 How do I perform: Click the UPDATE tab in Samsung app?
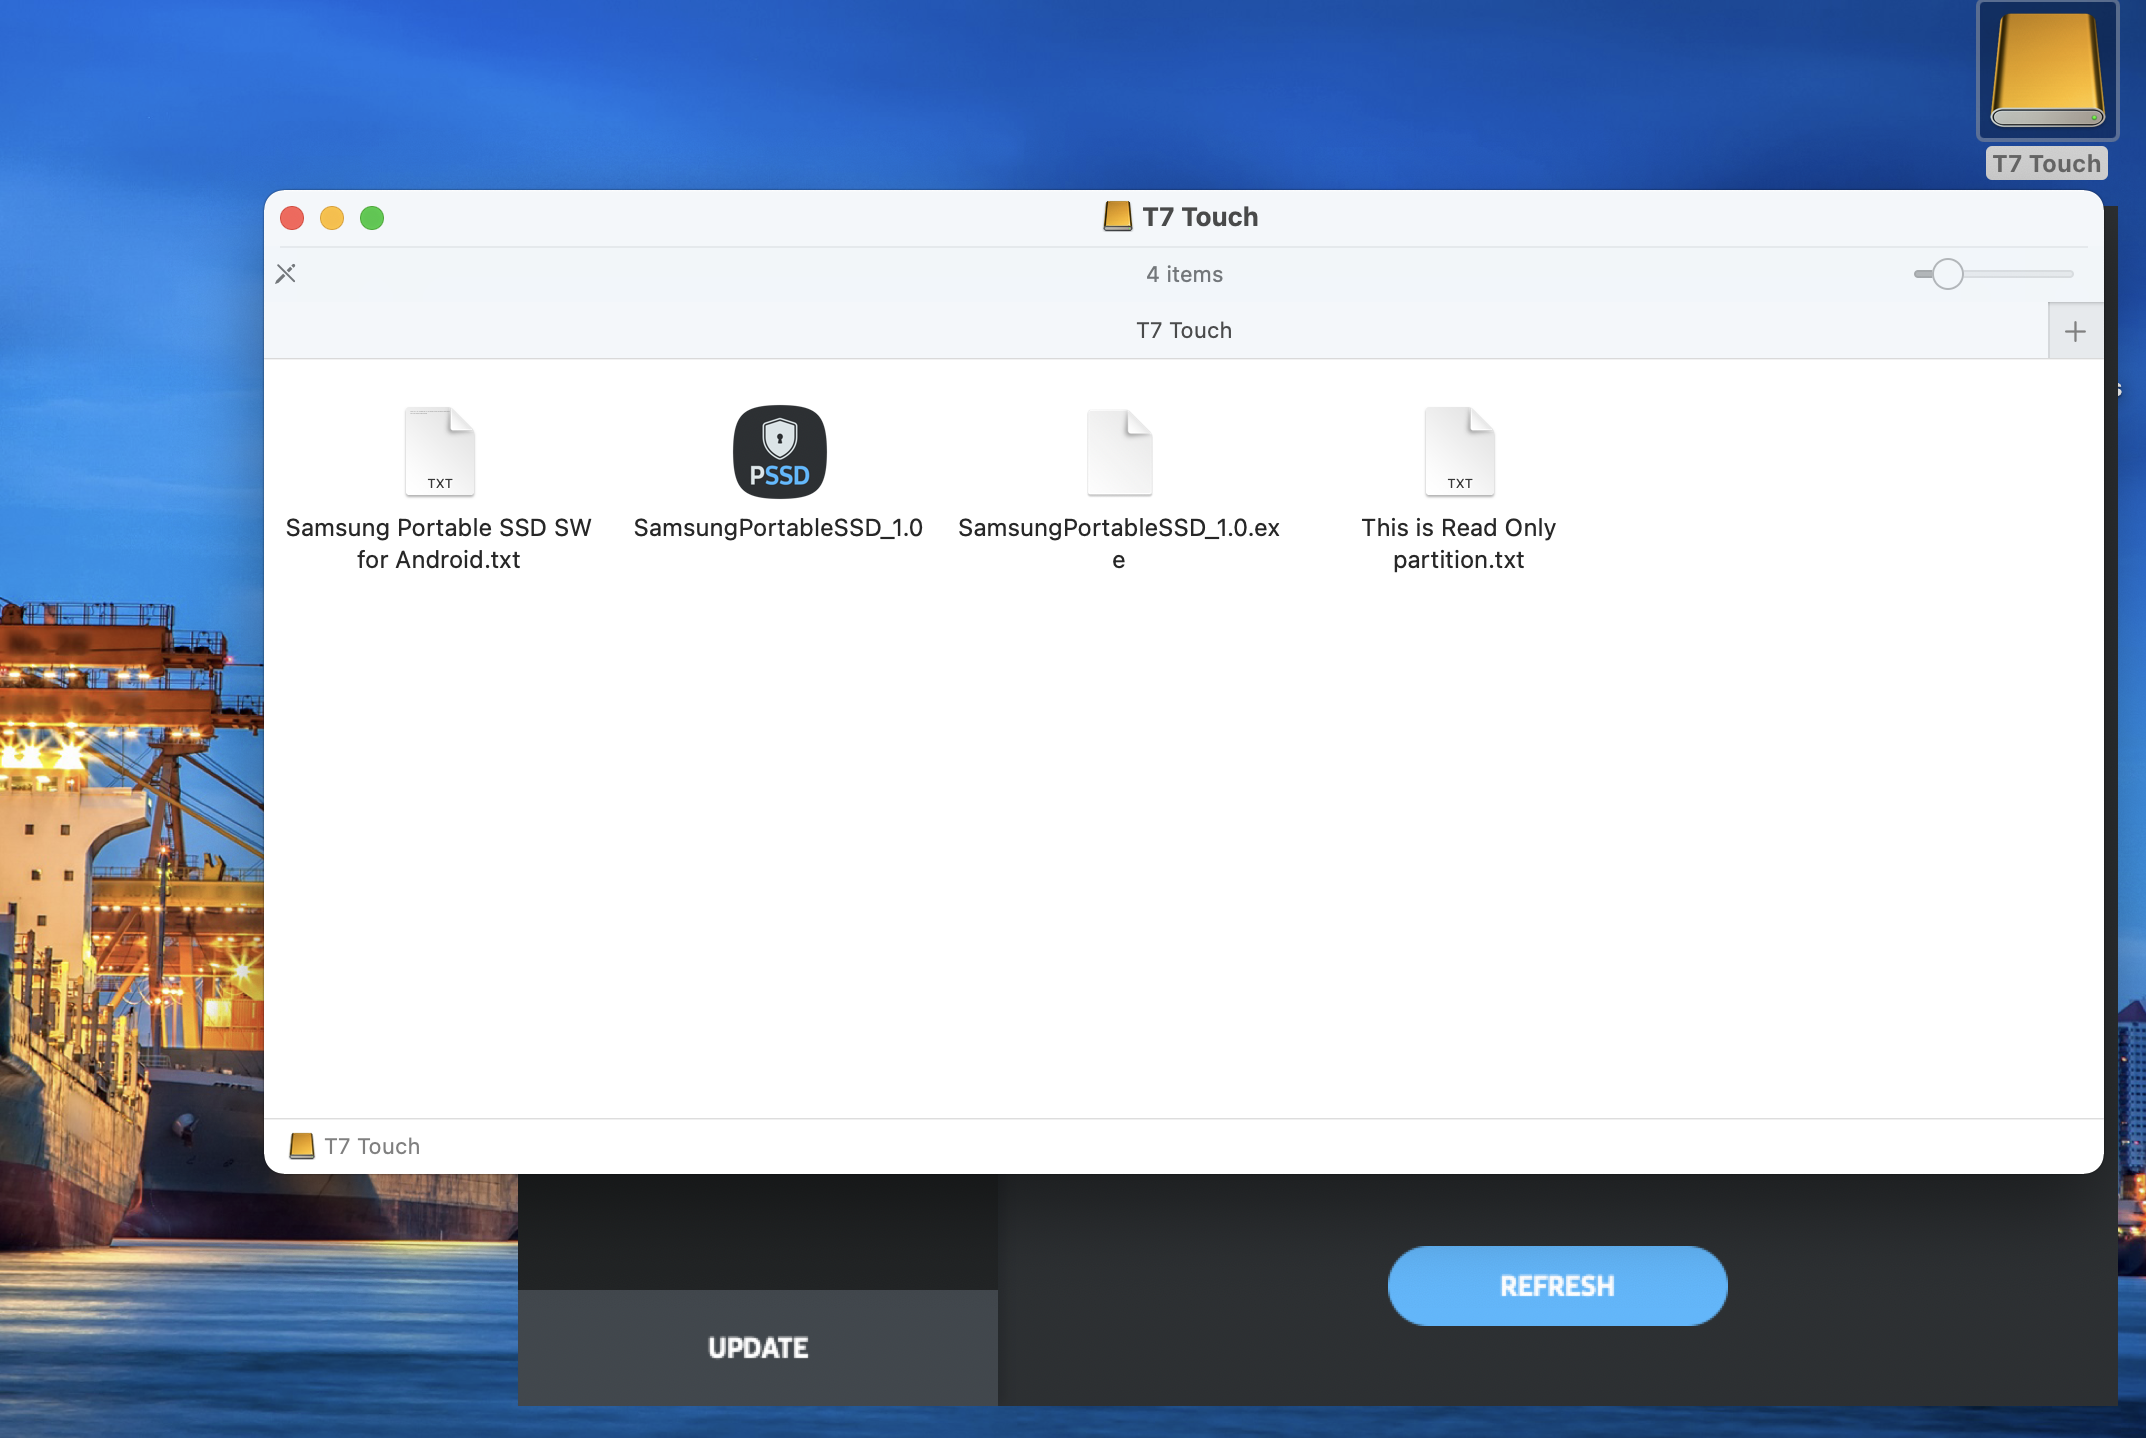758,1347
